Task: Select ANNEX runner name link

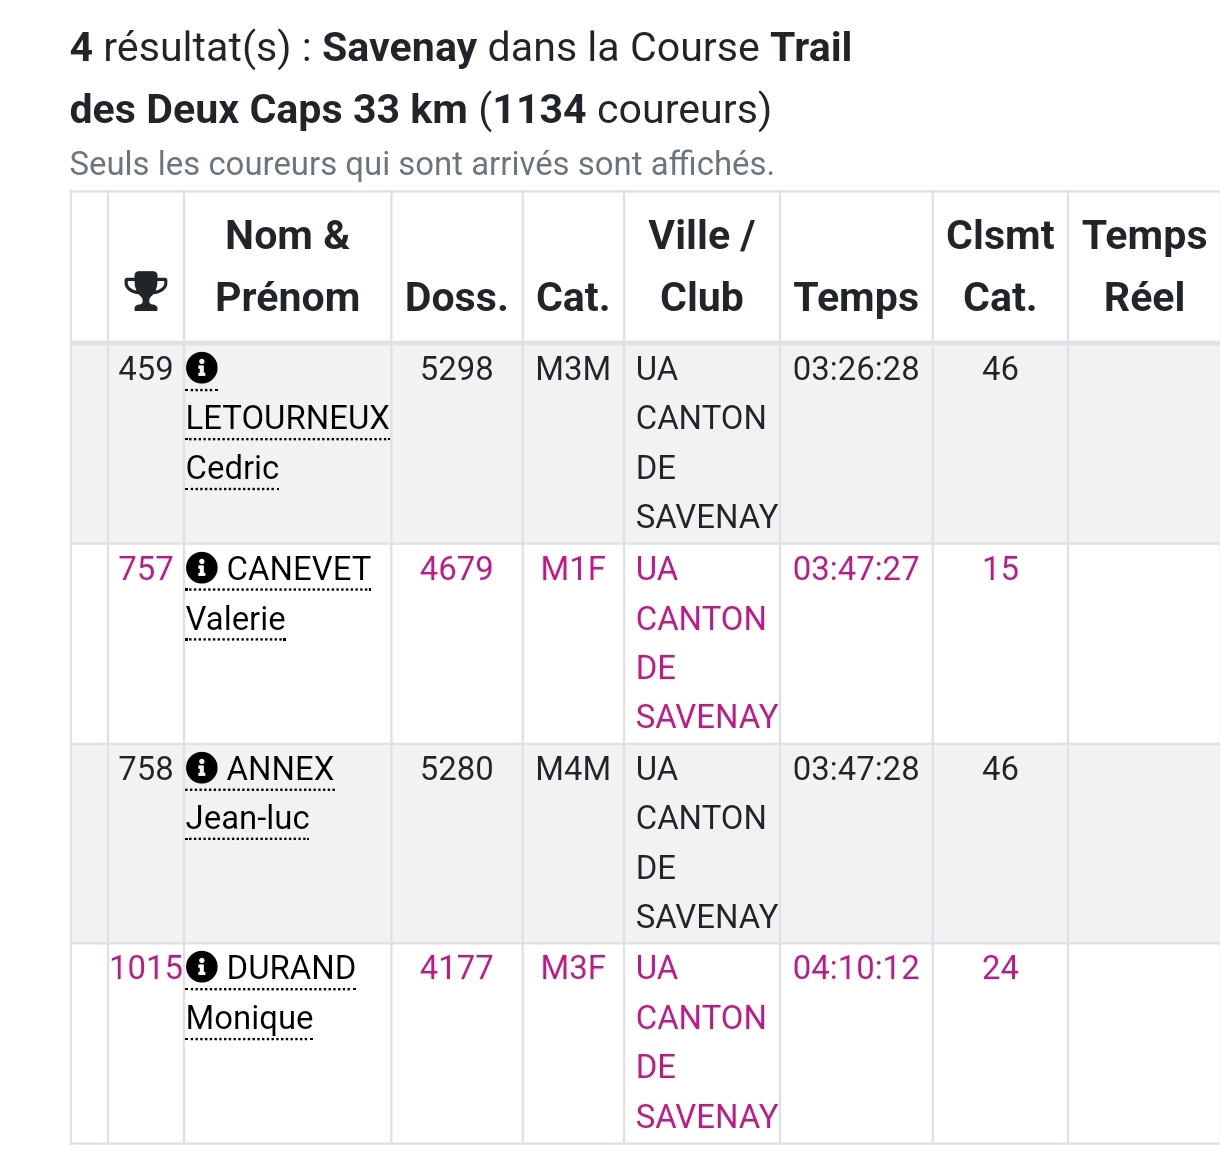Action: (x=280, y=769)
